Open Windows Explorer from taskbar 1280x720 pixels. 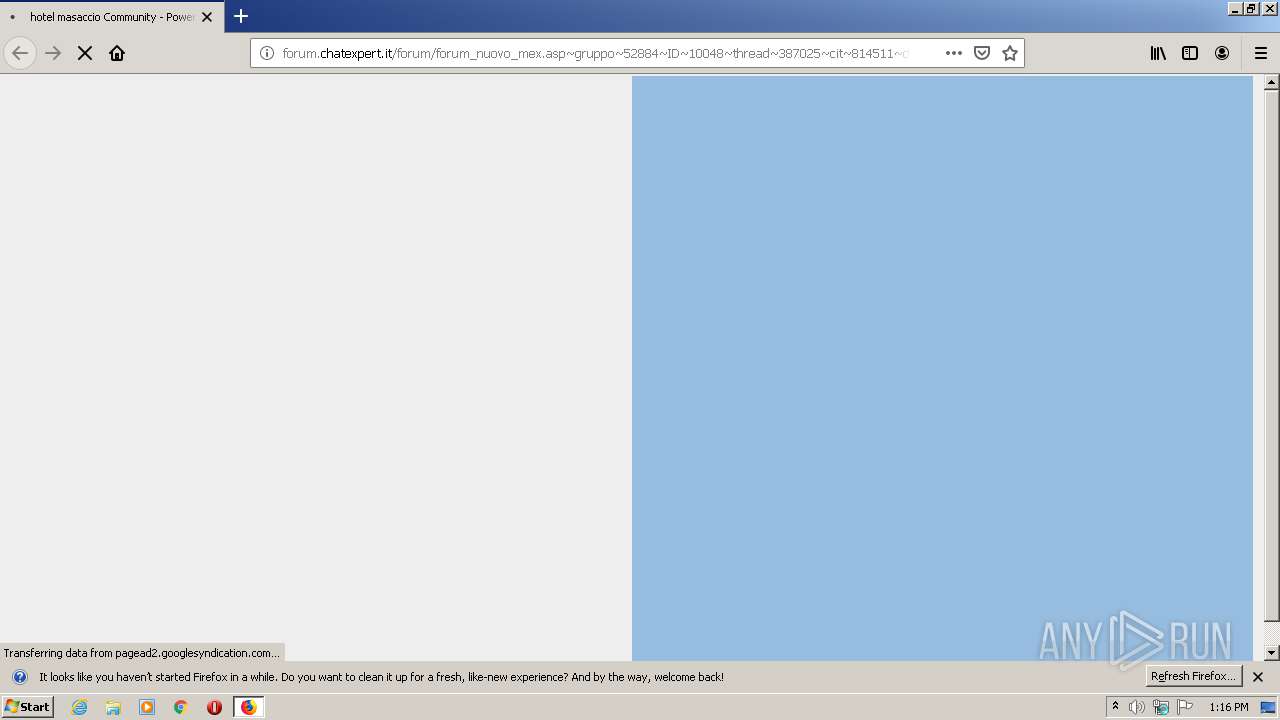(113, 707)
